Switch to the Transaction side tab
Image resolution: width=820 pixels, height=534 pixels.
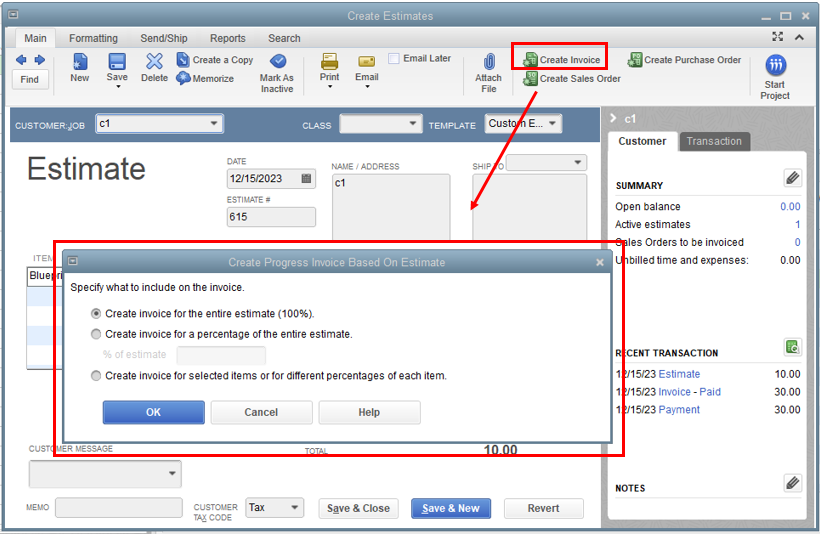point(714,141)
